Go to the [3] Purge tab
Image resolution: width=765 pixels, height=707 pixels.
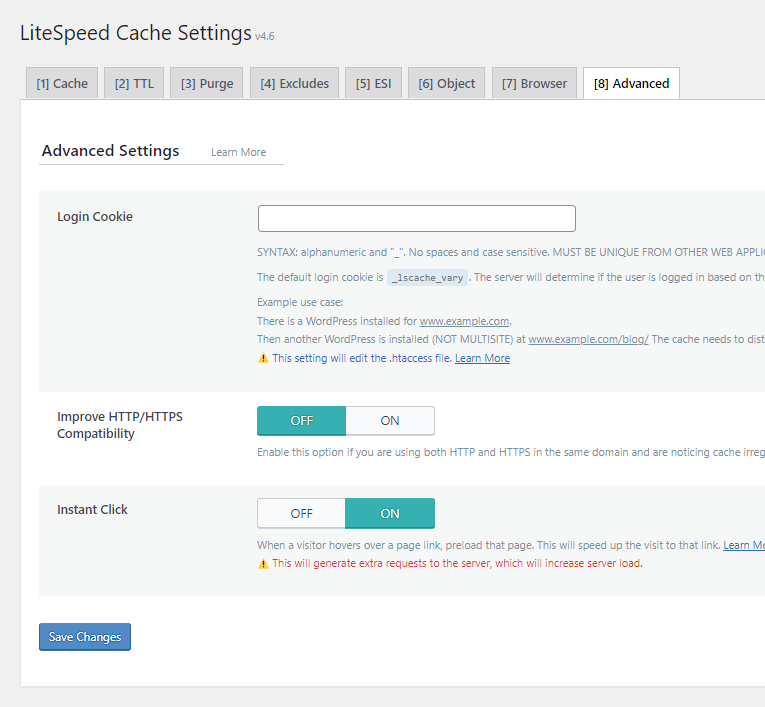click(207, 83)
